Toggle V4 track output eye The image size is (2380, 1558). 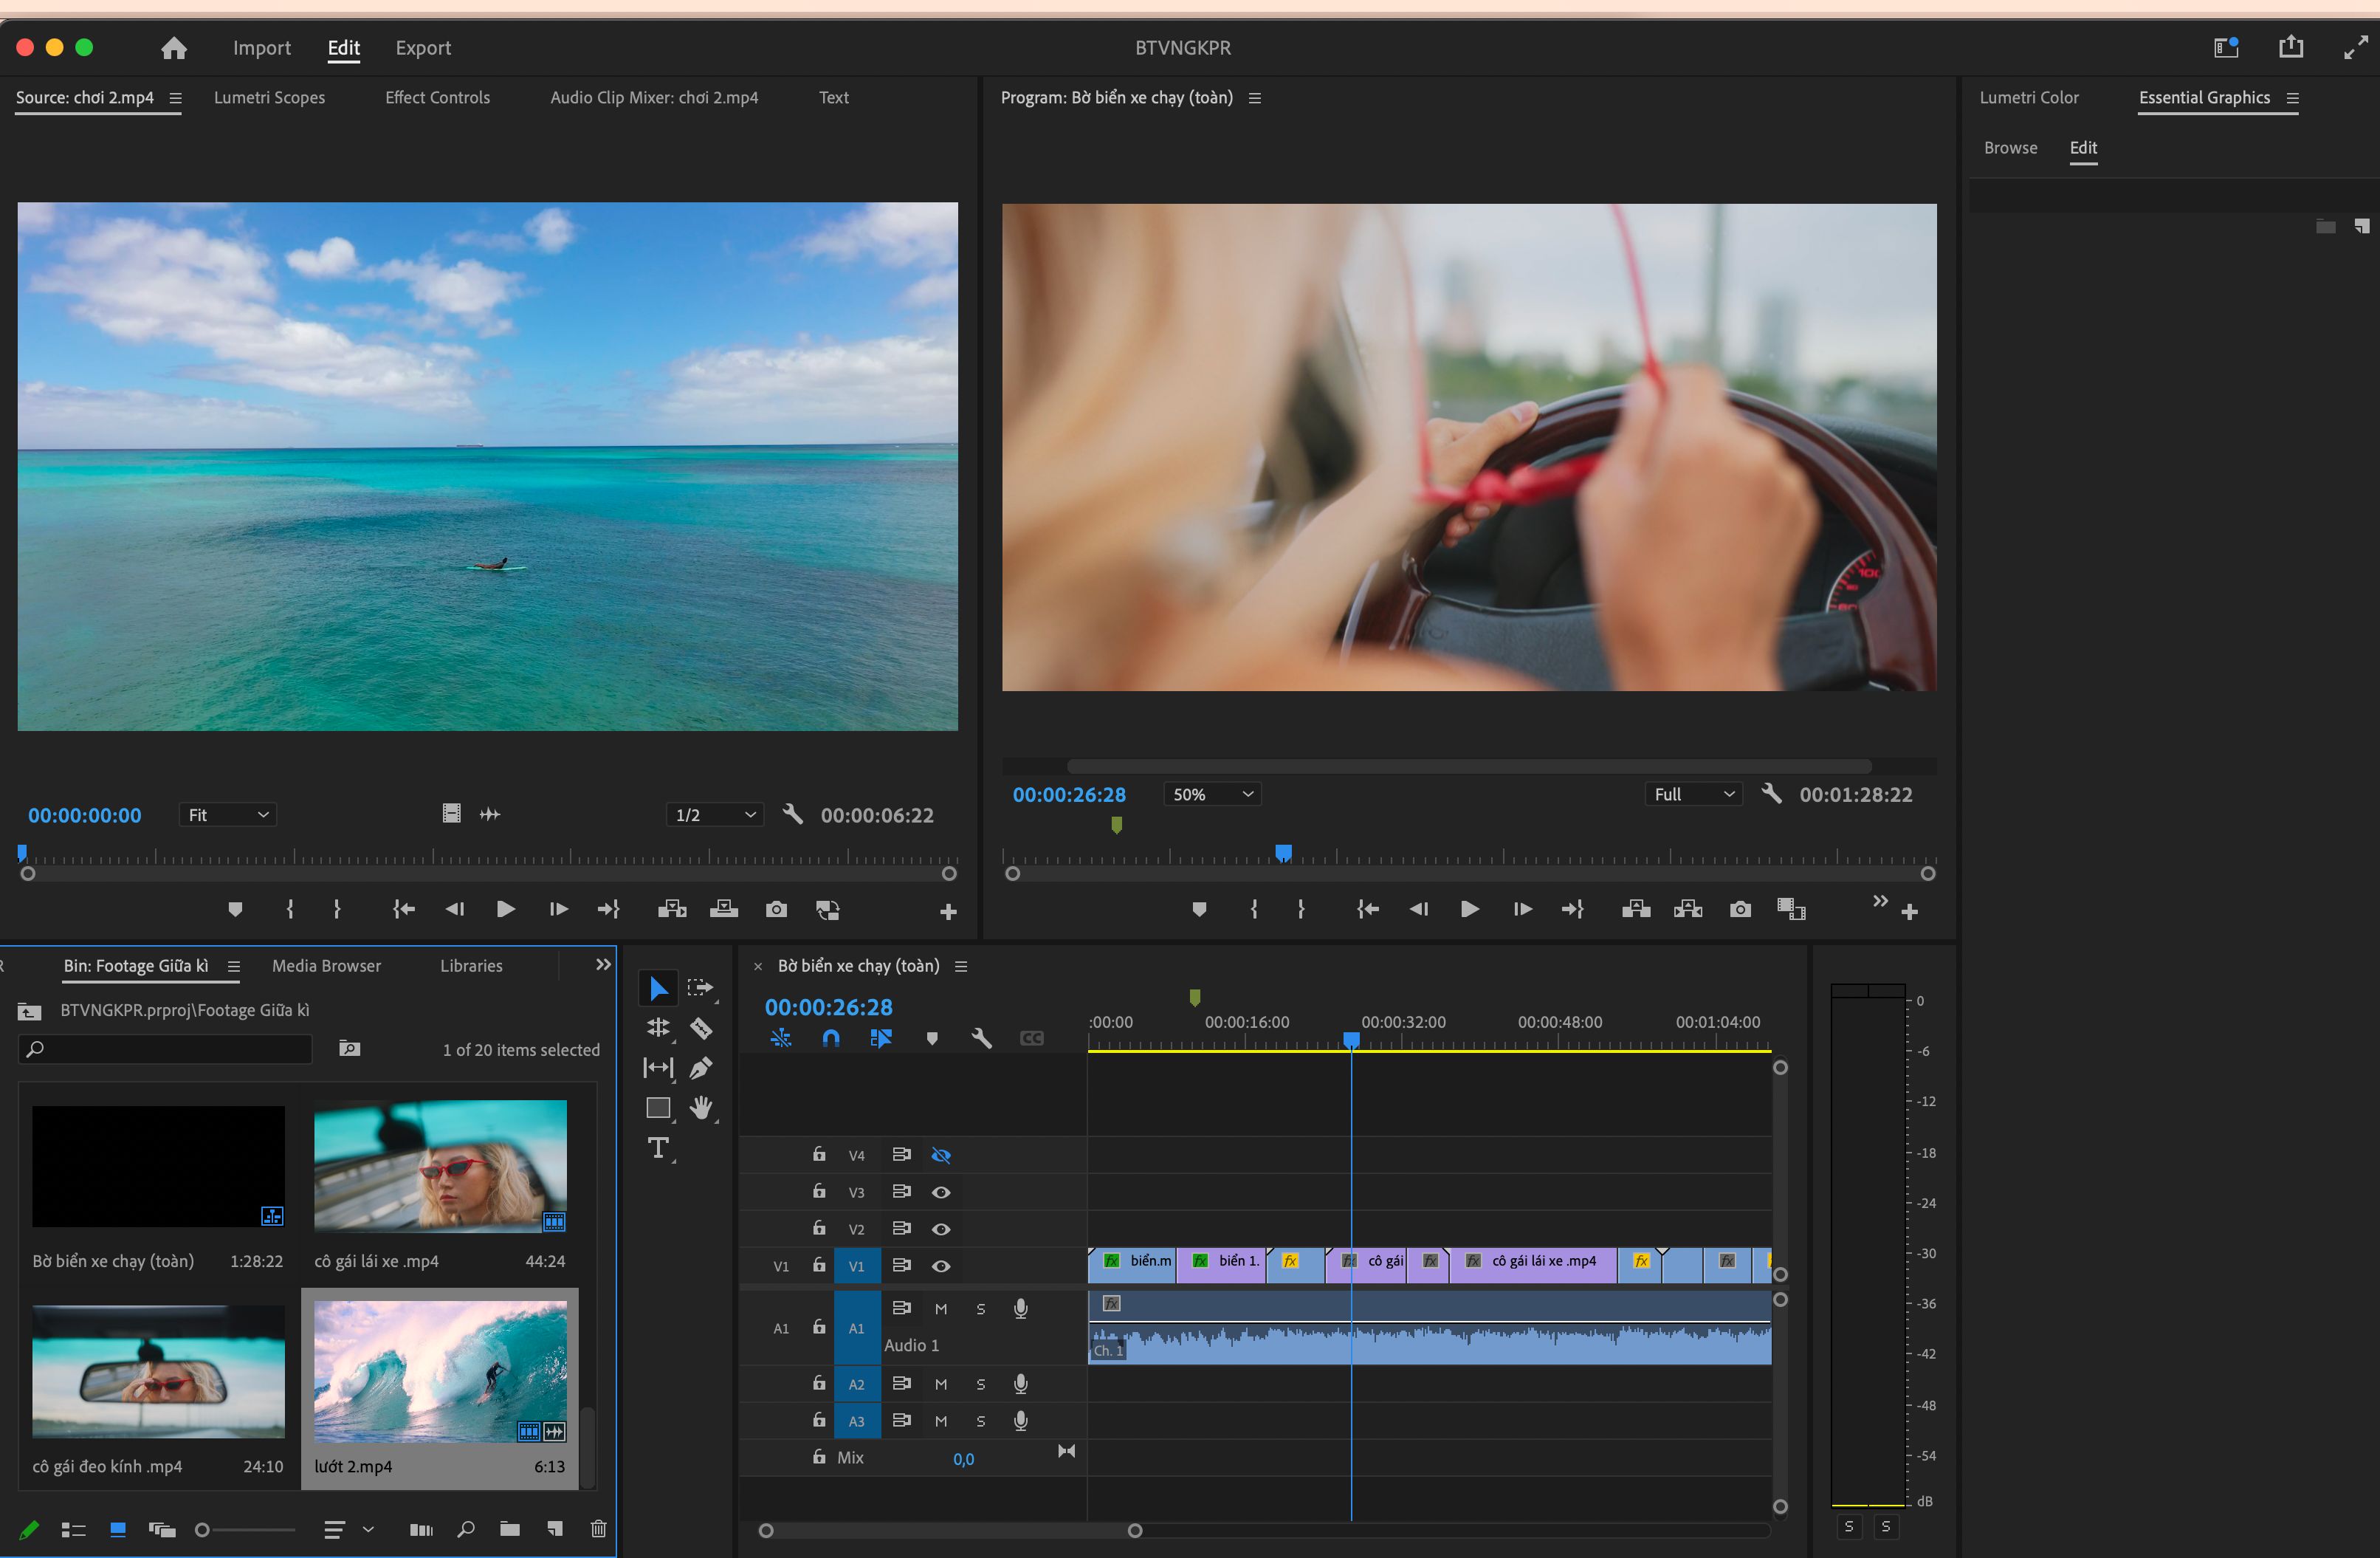click(x=941, y=1155)
